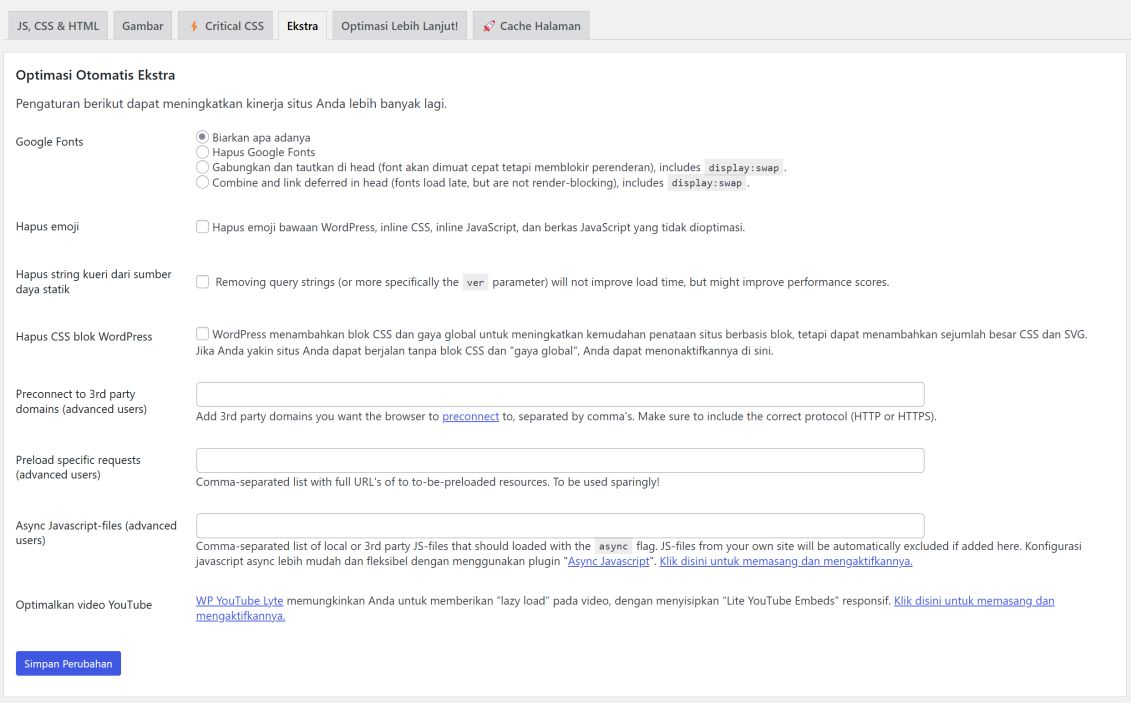The width and height of the screenshot is (1131, 703).
Task: Click the Simpan Perubahan button
Action: pos(68,663)
